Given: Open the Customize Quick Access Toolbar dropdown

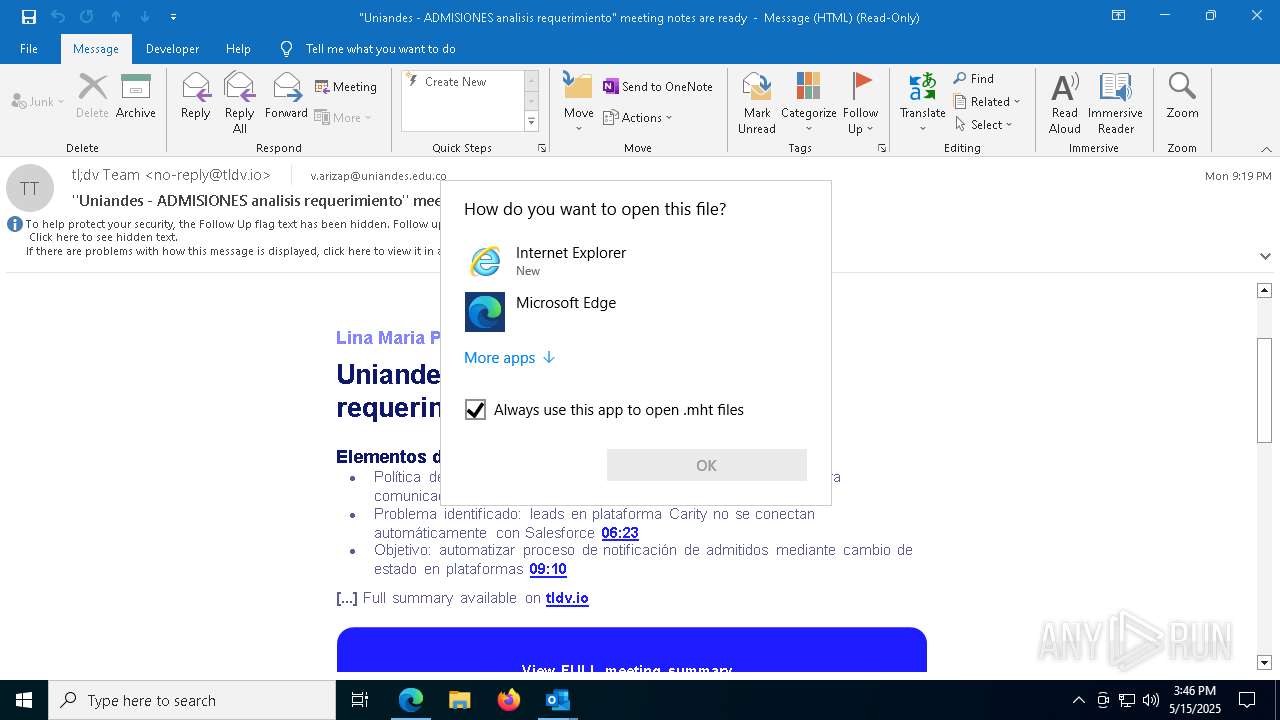Looking at the screenshot, I should click(173, 17).
